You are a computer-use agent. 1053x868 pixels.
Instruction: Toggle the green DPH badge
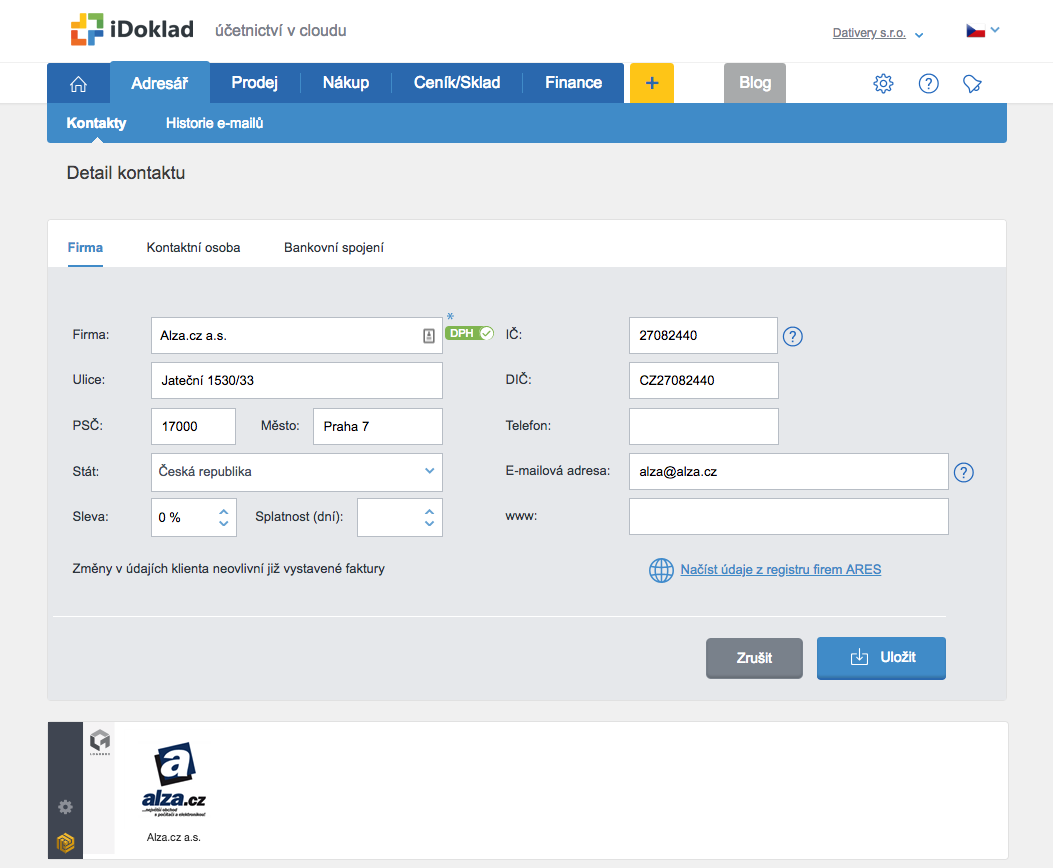(x=469, y=333)
